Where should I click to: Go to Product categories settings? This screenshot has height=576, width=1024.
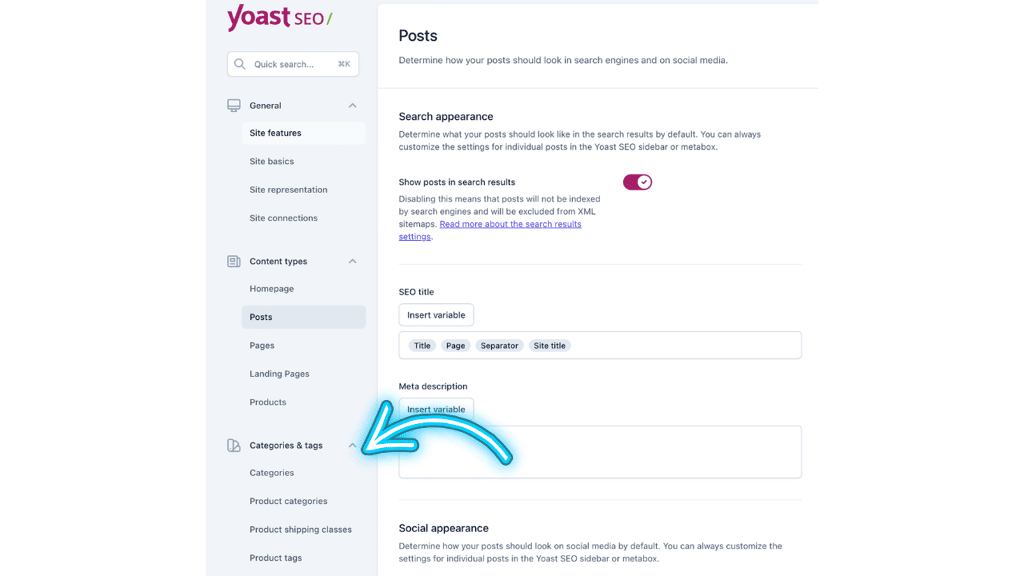click(x=289, y=501)
